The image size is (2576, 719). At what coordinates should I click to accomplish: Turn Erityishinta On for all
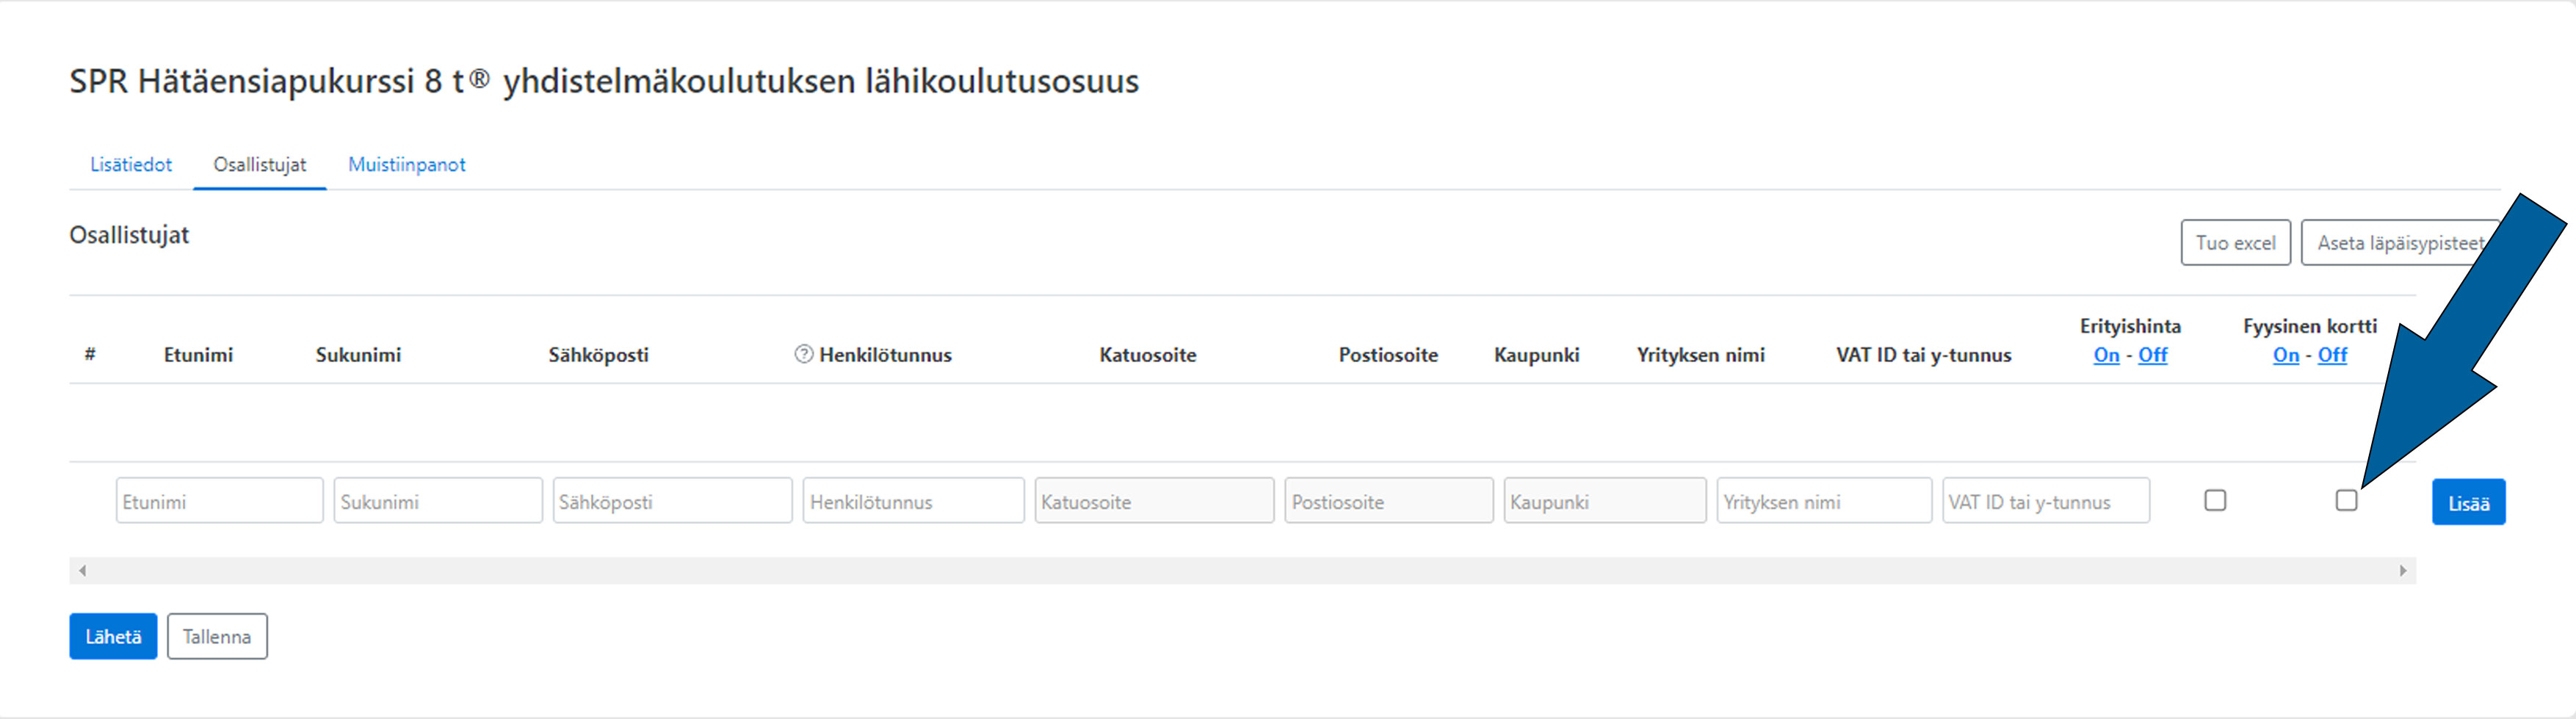[x=2106, y=355]
